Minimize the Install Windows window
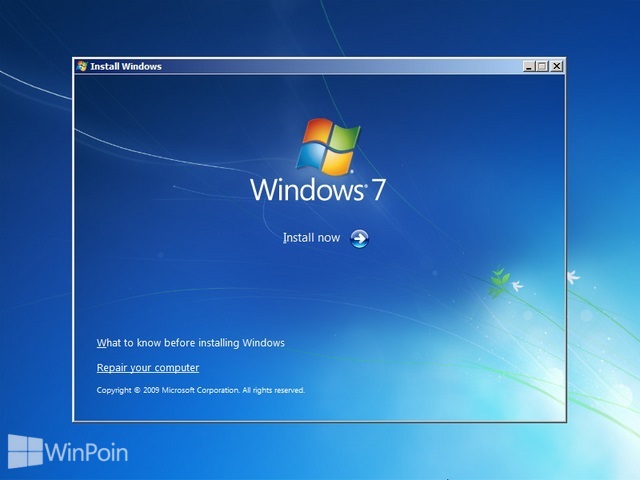The width and height of the screenshot is (640, 480). (529, 66)
